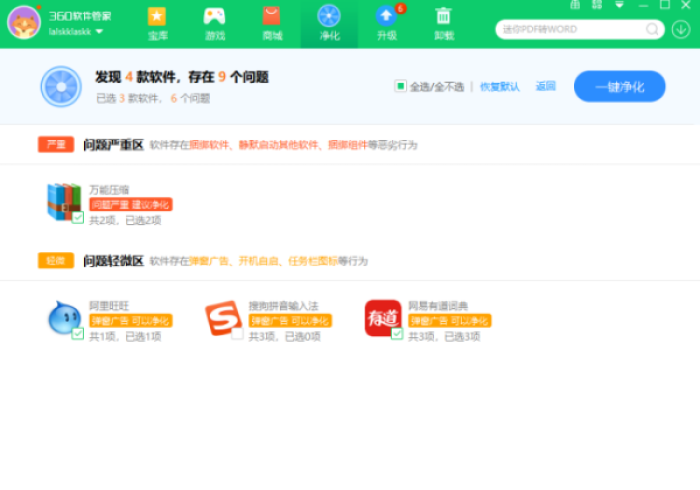Viewport: 700px width, 490px height.
Task: Click the 搜狗拼音输入法 name text
Action: pos(283,306)
